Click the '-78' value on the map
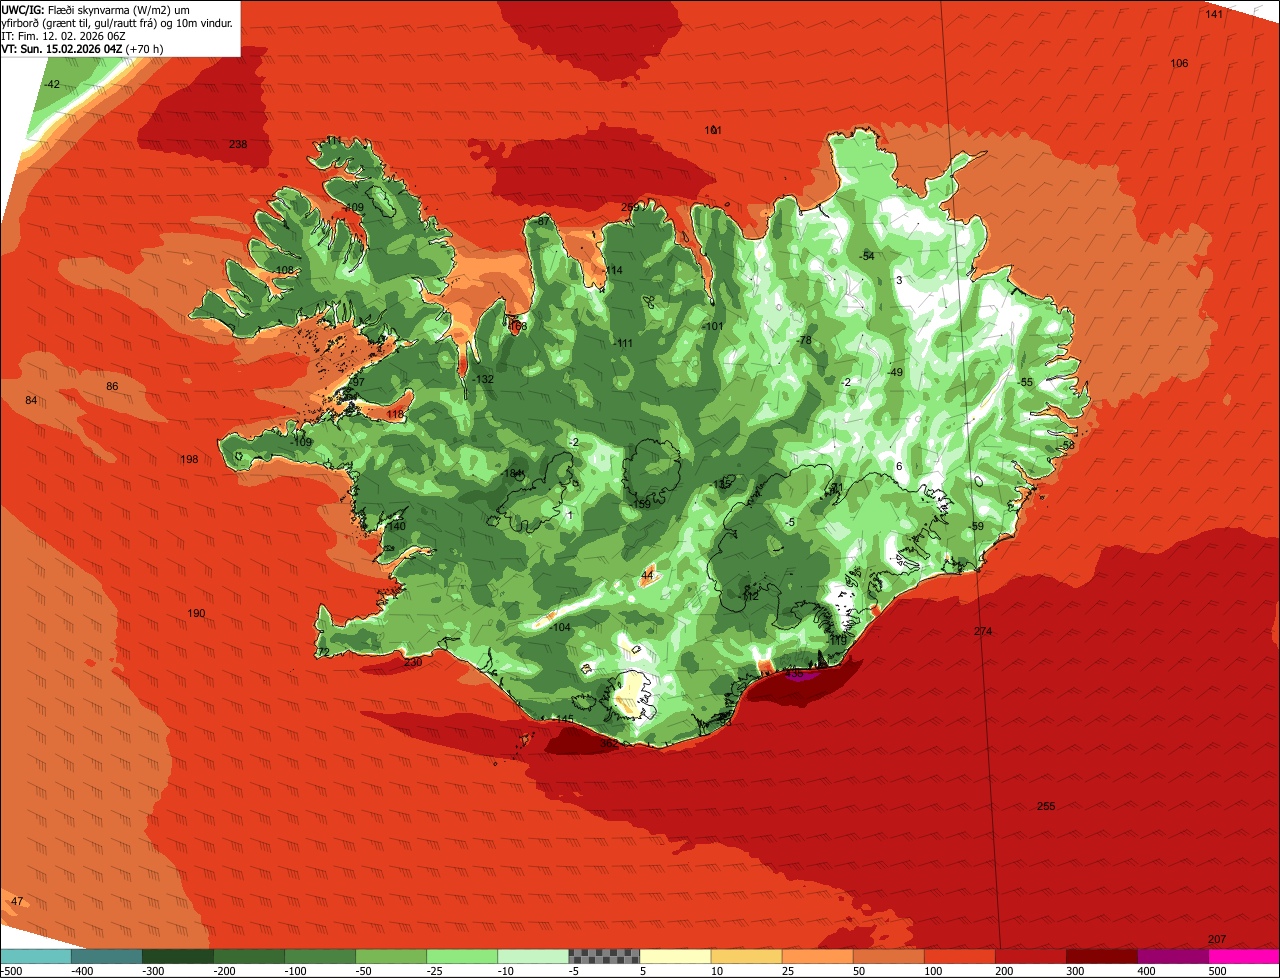 803,340
